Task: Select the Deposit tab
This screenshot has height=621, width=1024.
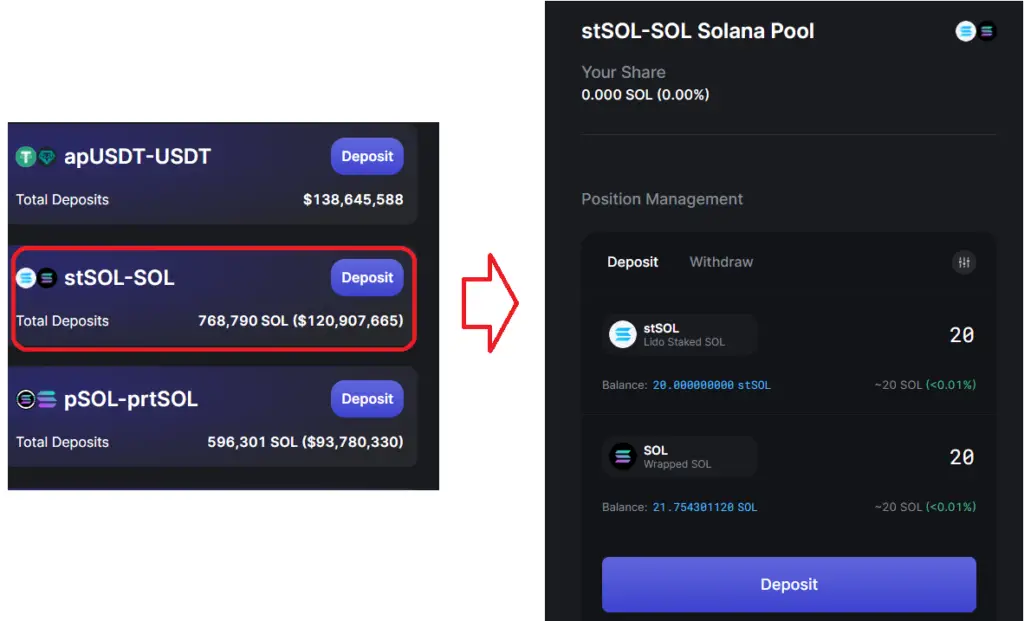Action: (x=632, y=262)
